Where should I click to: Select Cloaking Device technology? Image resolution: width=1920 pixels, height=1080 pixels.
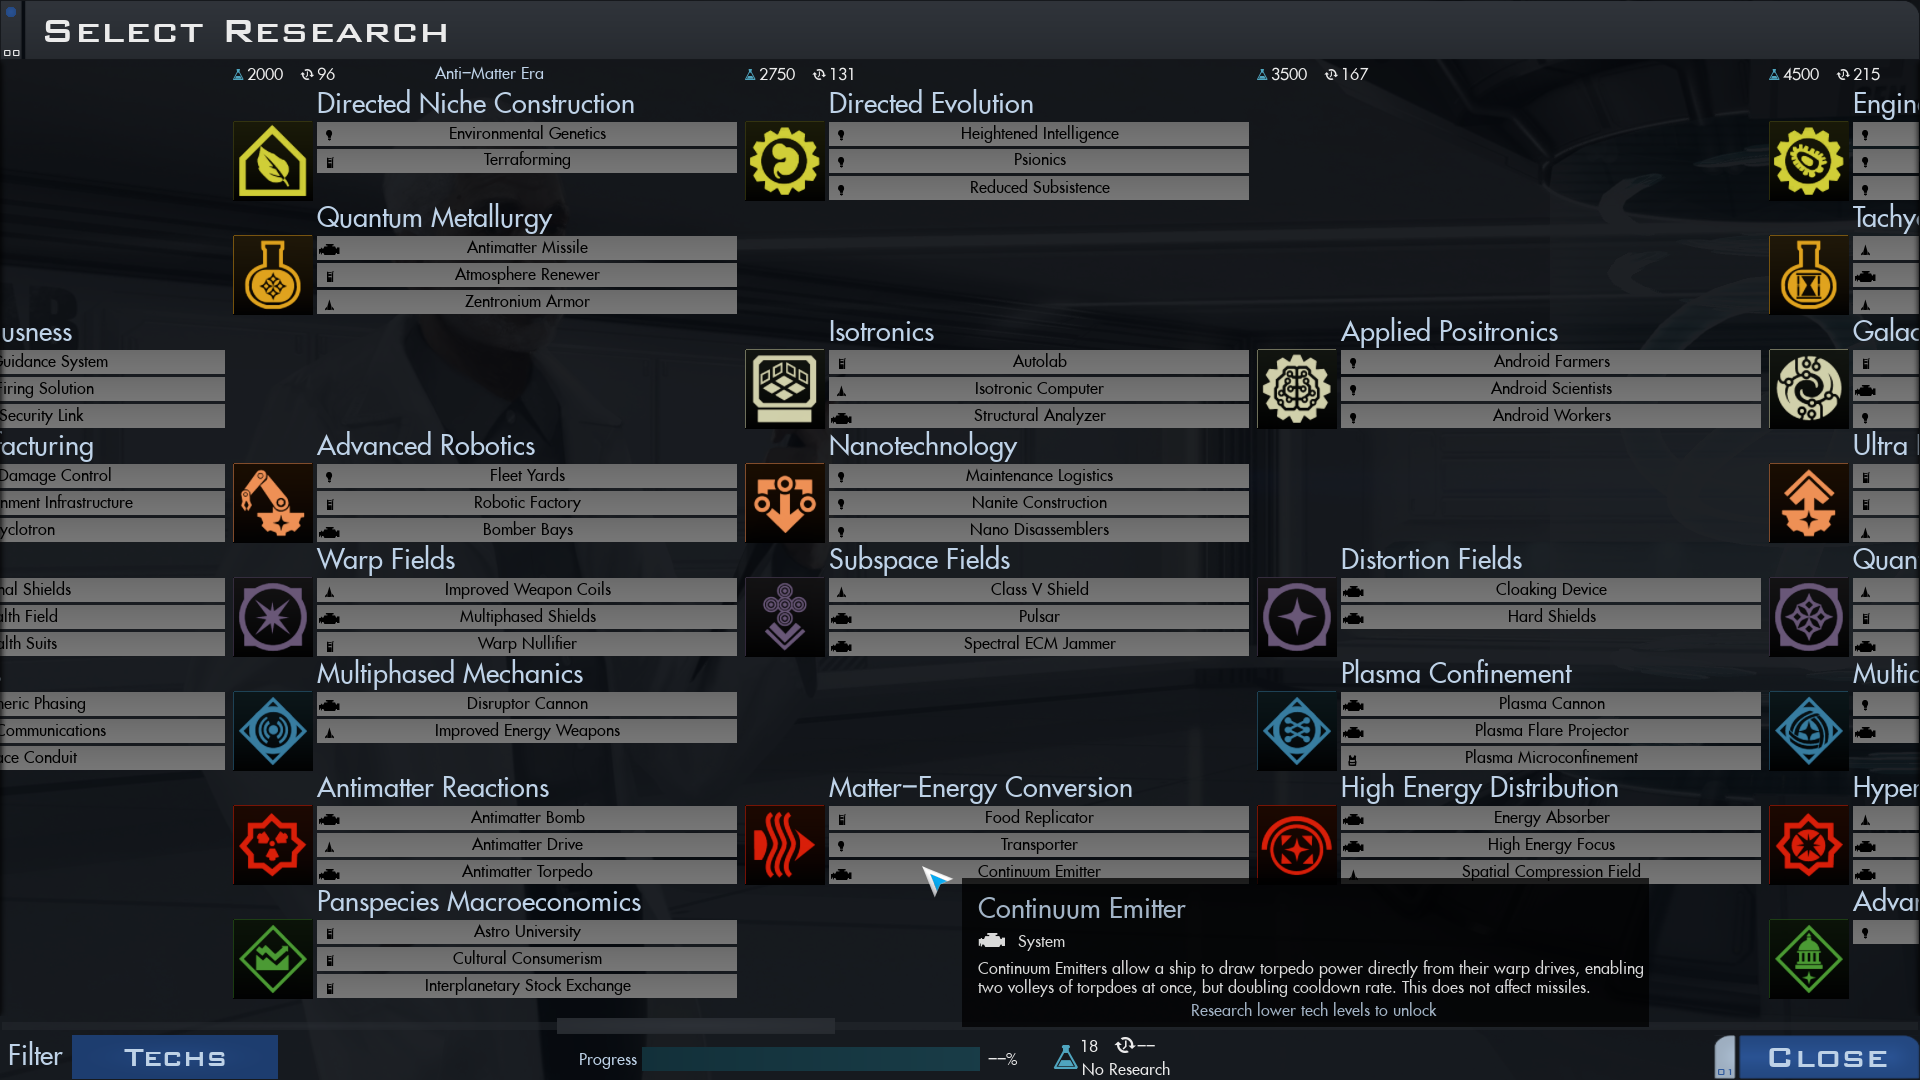pyautogui.click(x=1551, y=590)
